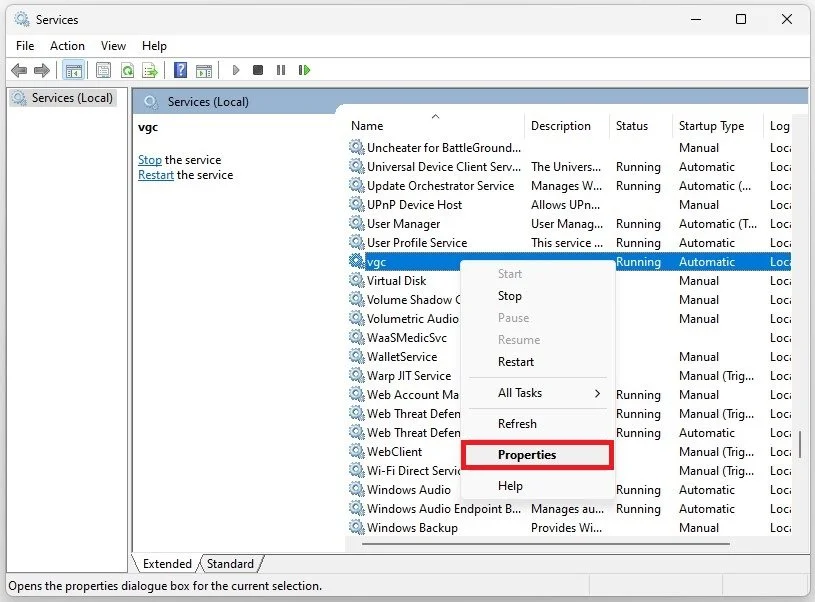Click the Export List toolbar icon

coord(150,70)
